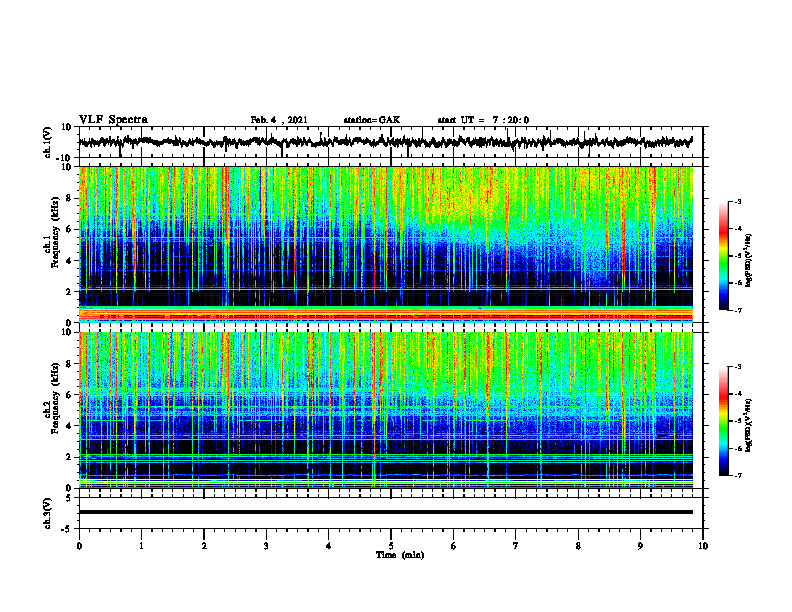Click the ch.1(V) waveform axis label

tap(48, 142)
